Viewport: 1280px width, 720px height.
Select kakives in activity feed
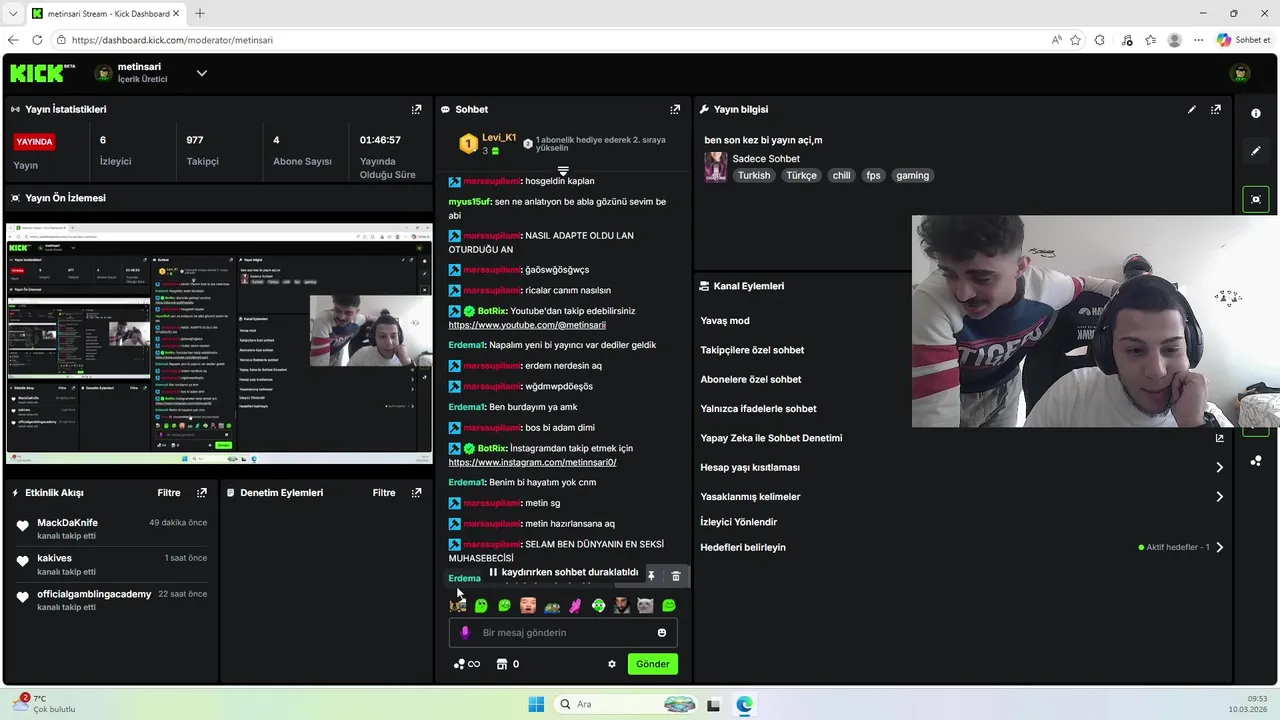(54, 558)
